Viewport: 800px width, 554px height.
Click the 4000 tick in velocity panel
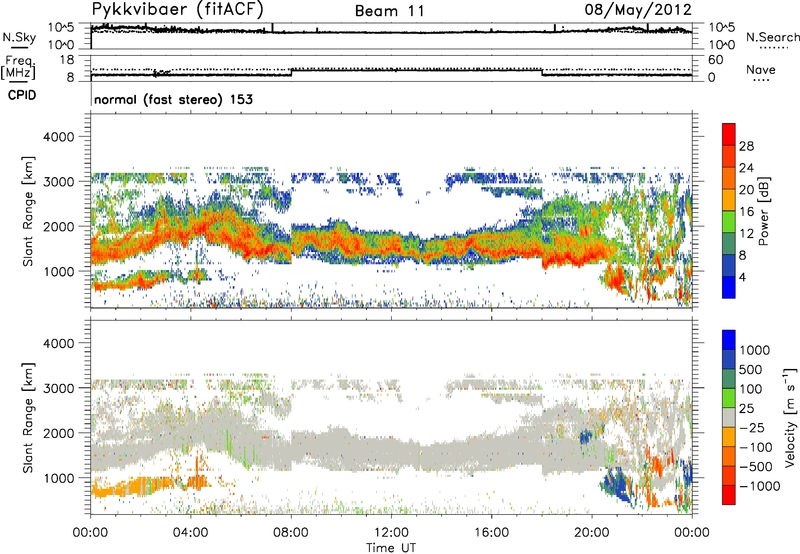coord(58,343)
